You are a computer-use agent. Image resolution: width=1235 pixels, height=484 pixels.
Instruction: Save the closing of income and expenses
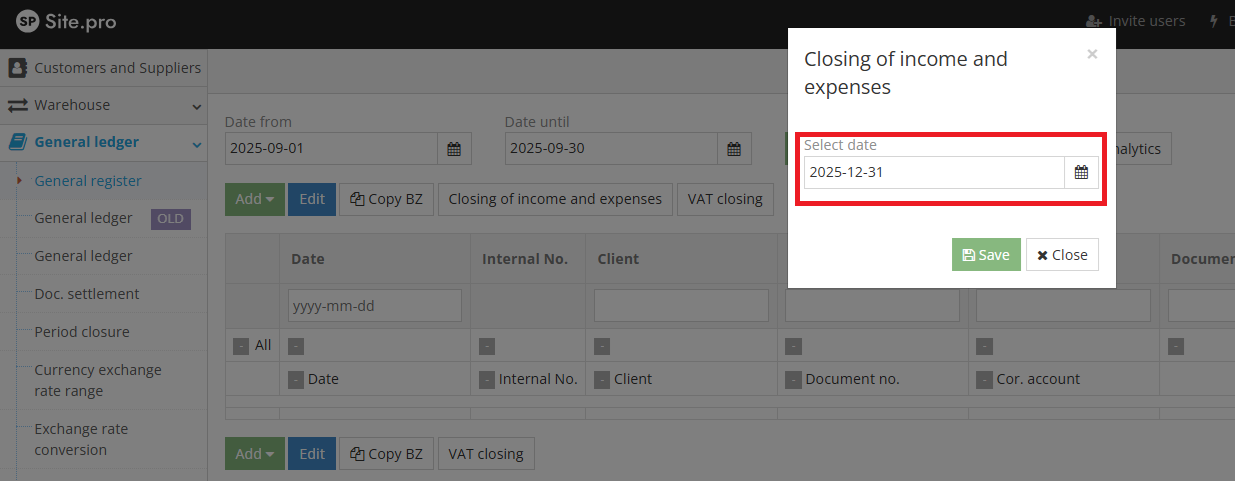tap(985, 255)
